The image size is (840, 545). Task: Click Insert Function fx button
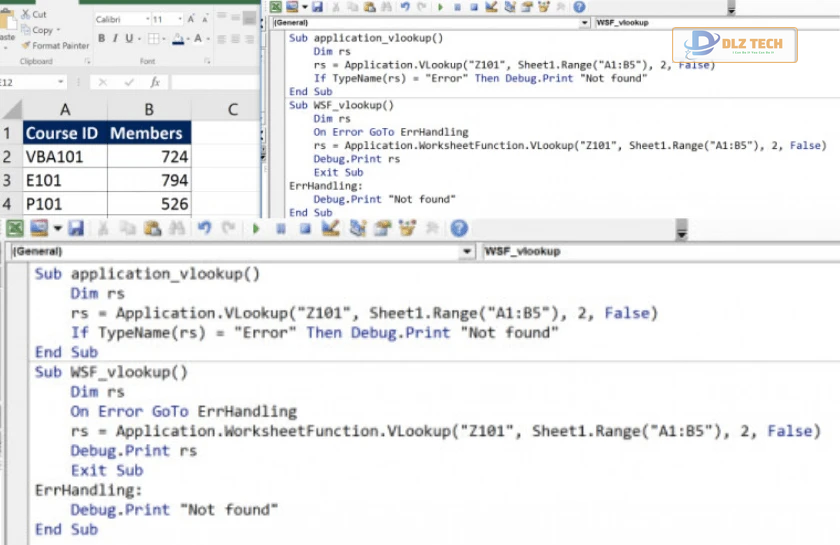pos(155,82)
